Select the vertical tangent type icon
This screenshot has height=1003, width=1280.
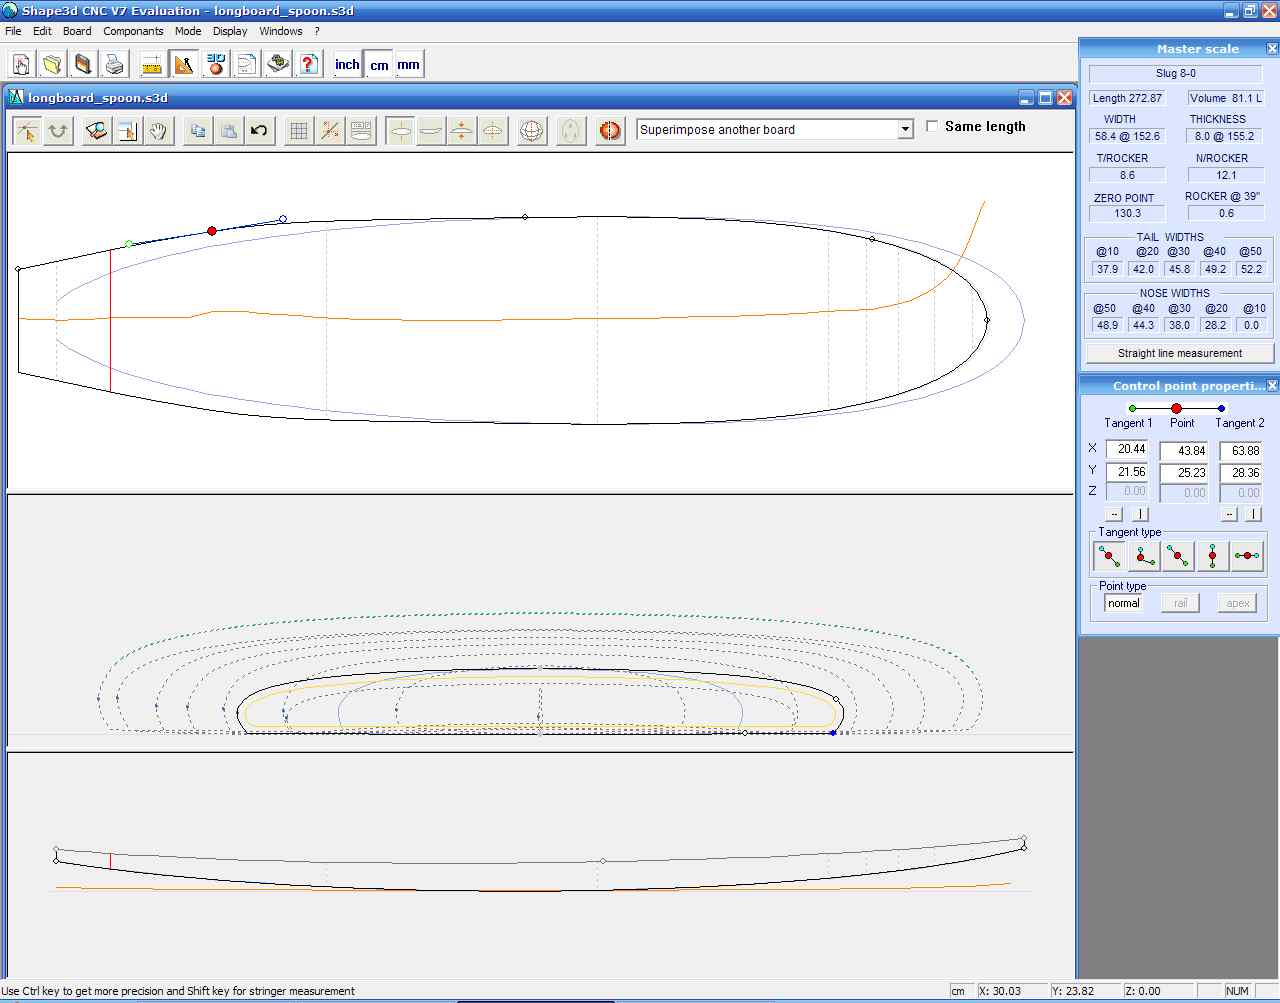(x=1212, y=556)
